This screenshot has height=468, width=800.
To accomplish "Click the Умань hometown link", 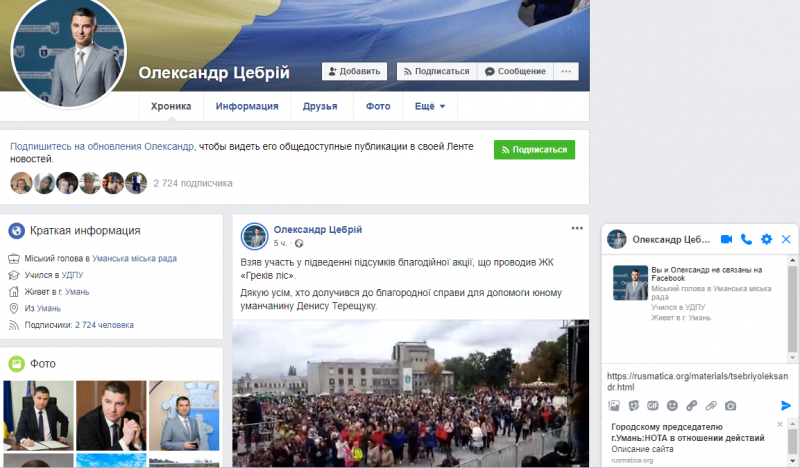I will 48,308.
